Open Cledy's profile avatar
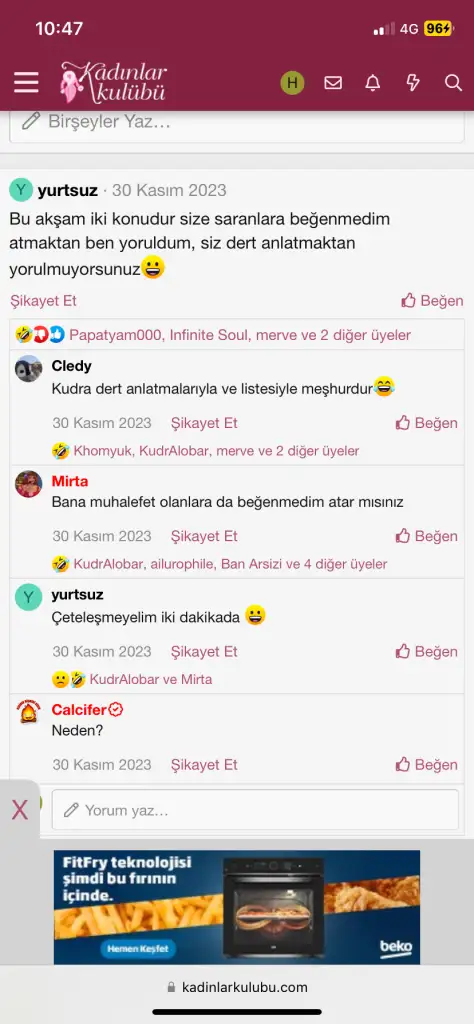 29,368
